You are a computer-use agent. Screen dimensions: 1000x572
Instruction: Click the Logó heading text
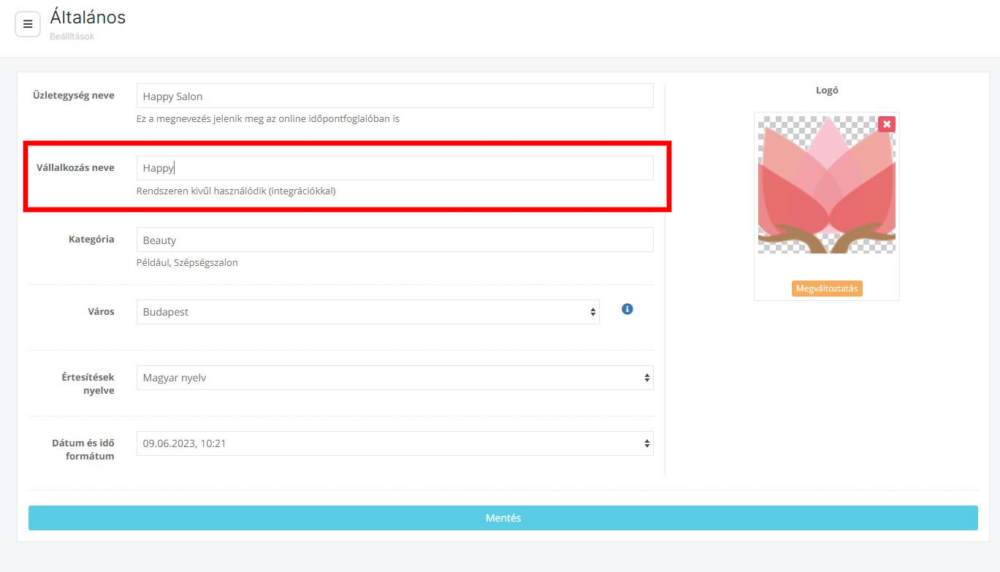click(827, 91)
